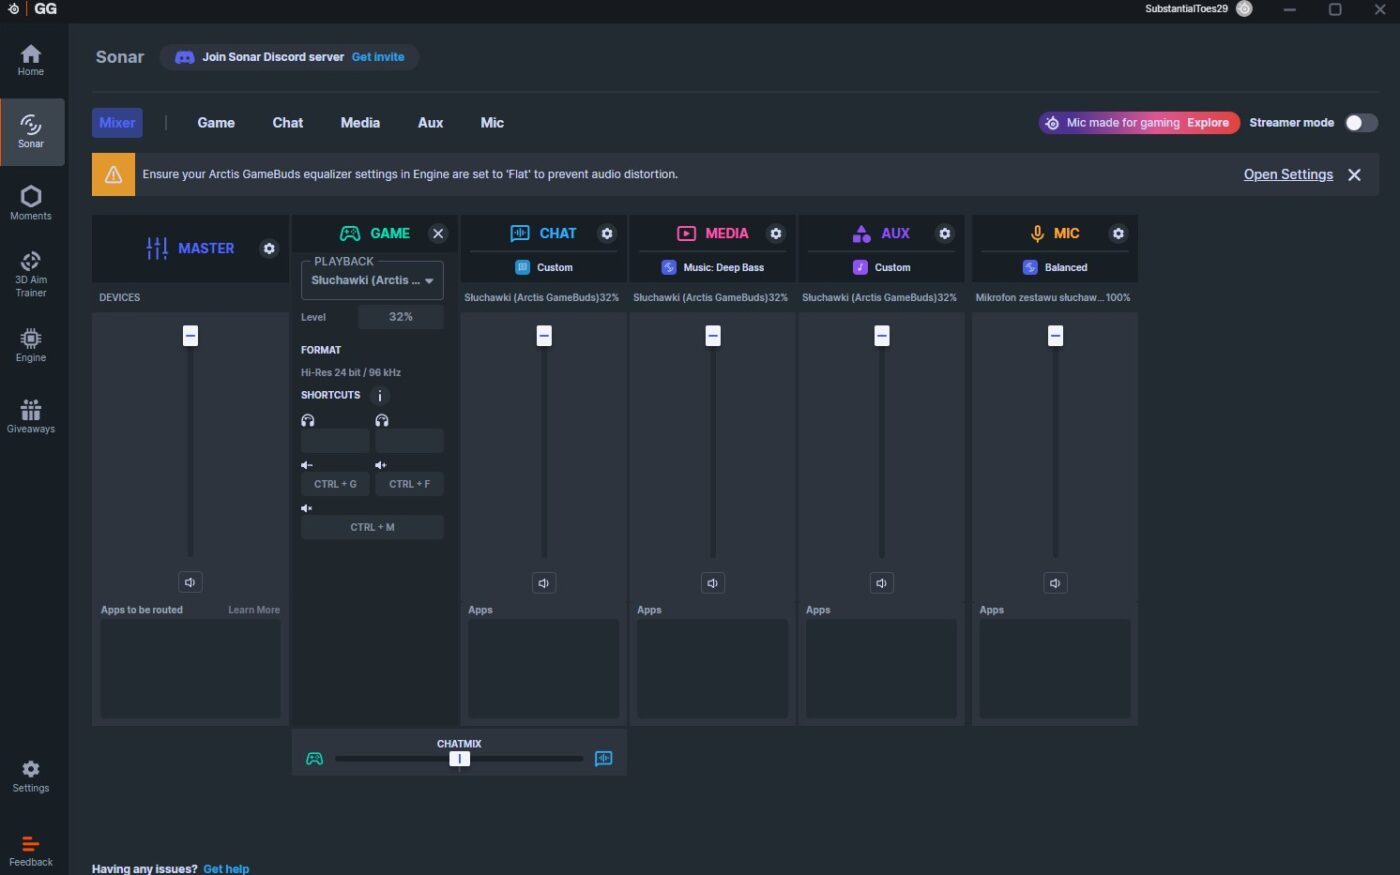Click the ChatMix game controller icon
Viewport: 1400px width, 875px height.
click(x=314, y=759)
